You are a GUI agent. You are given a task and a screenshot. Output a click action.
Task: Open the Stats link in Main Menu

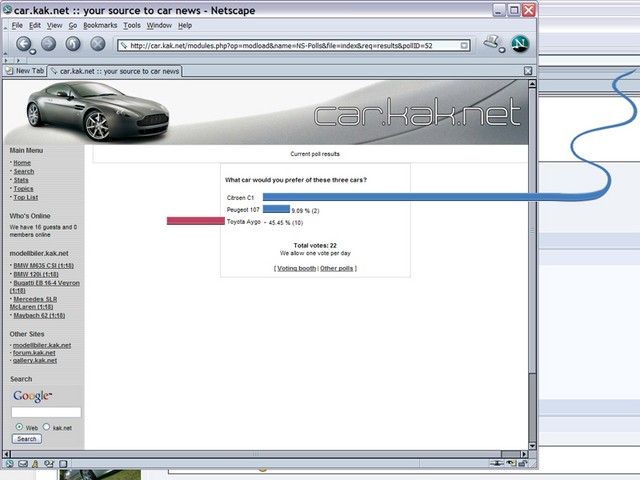coord(21,180)
